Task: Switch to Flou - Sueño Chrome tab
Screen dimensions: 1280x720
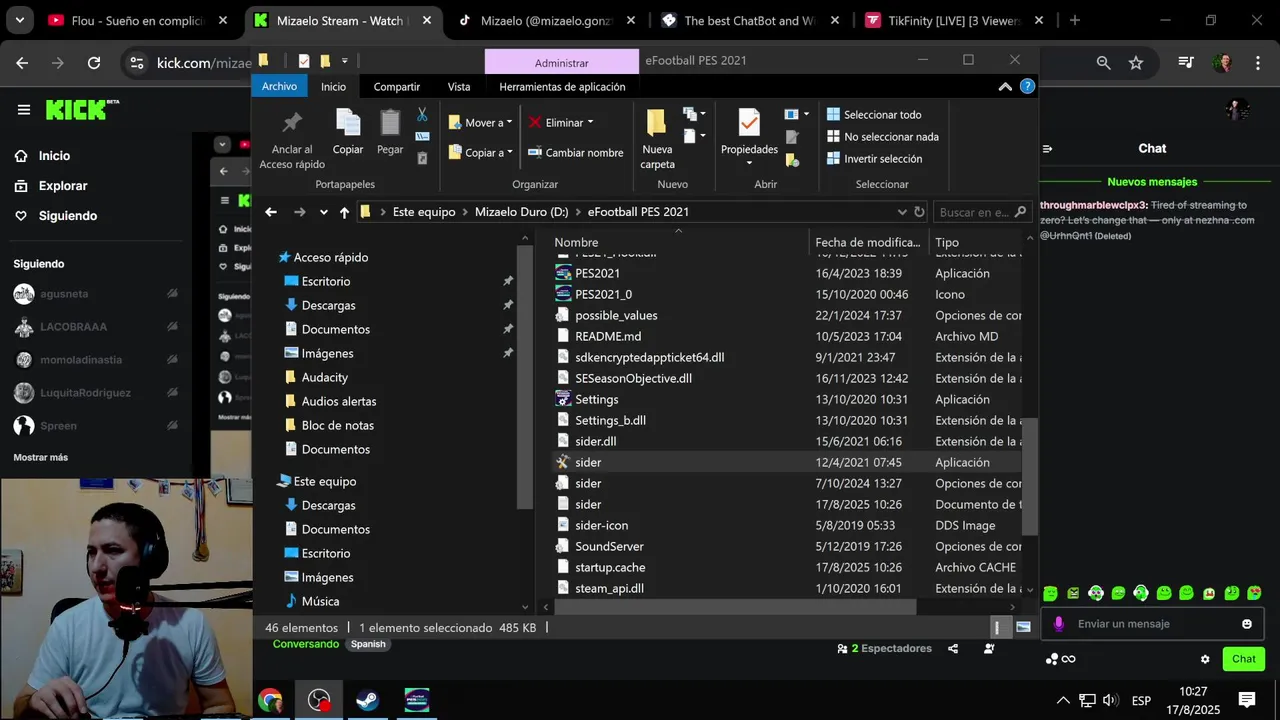Action: click(x=138, y=20)
